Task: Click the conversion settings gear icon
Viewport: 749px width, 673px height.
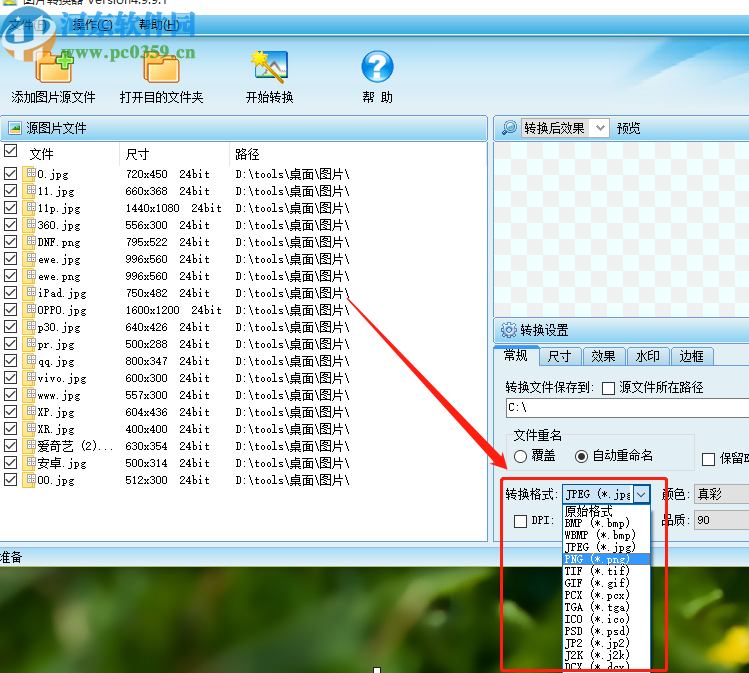Action: [x=509, y=330]
